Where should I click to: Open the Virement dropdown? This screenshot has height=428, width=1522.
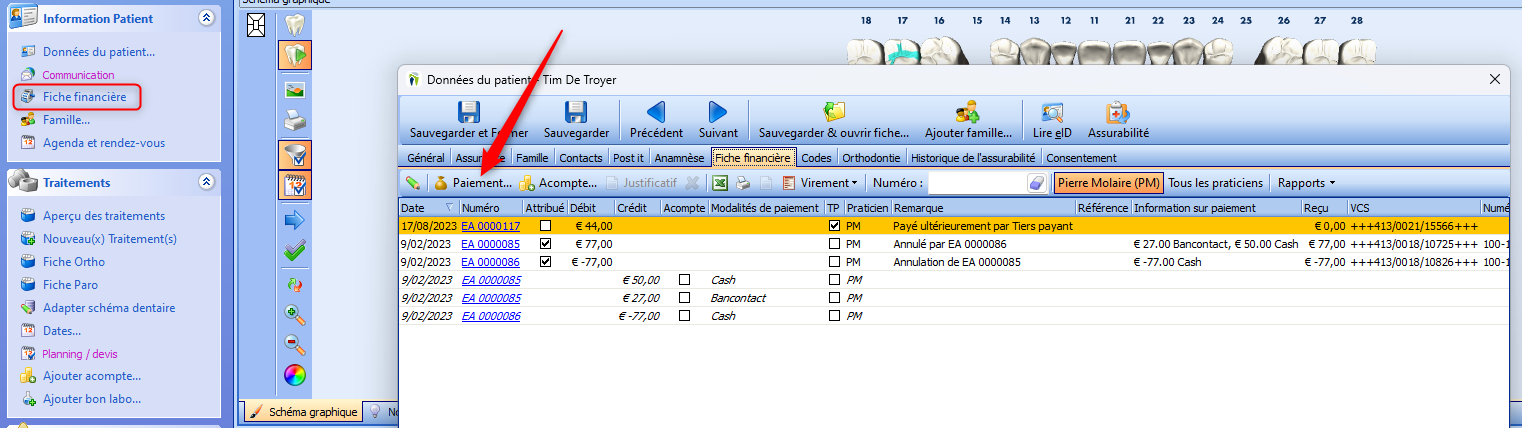pyautogui.click(x=827, y=183)
